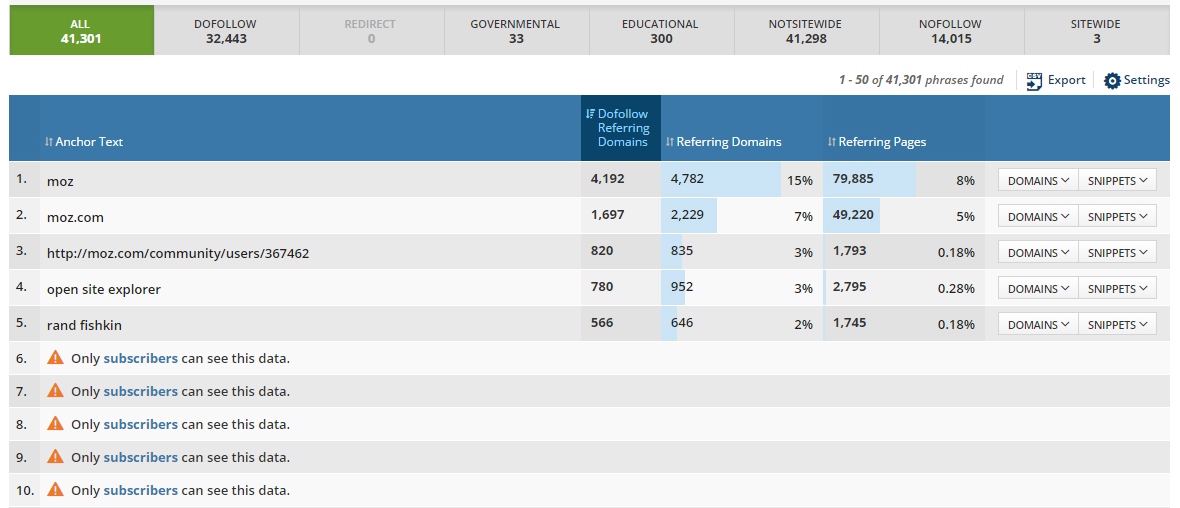The image size is (1180, 508).
Task: Select the ALL 41,301 tab
Action: pos(81,30)
